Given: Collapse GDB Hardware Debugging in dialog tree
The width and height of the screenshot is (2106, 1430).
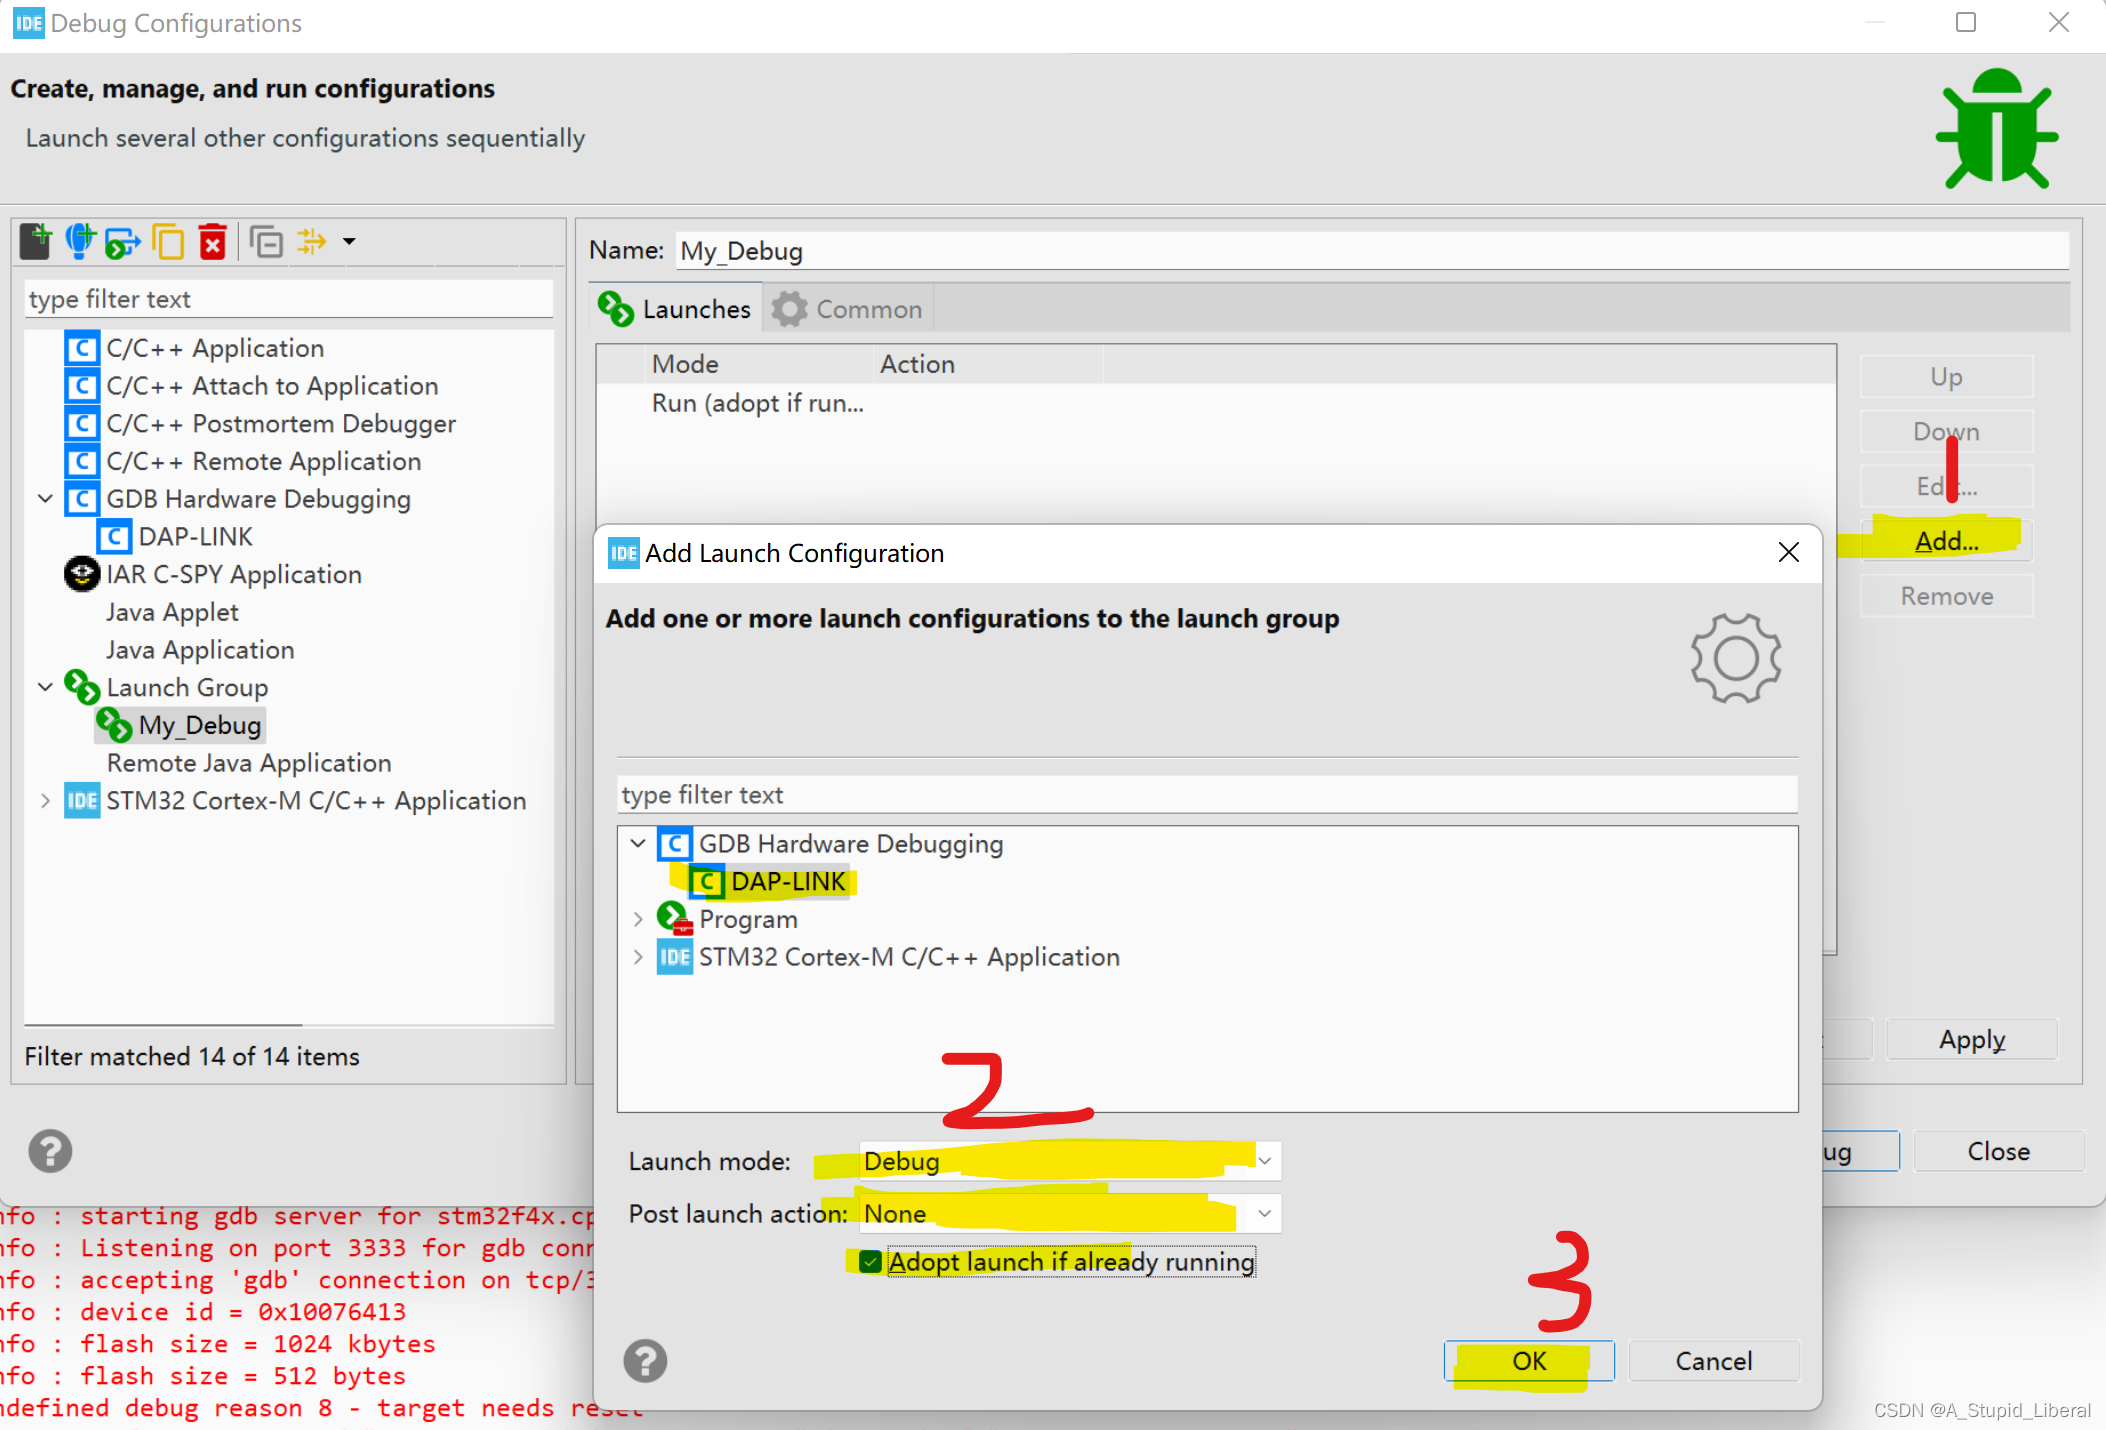Looking at the screenshot, I should pyautogui.click(x=638, y=844).
